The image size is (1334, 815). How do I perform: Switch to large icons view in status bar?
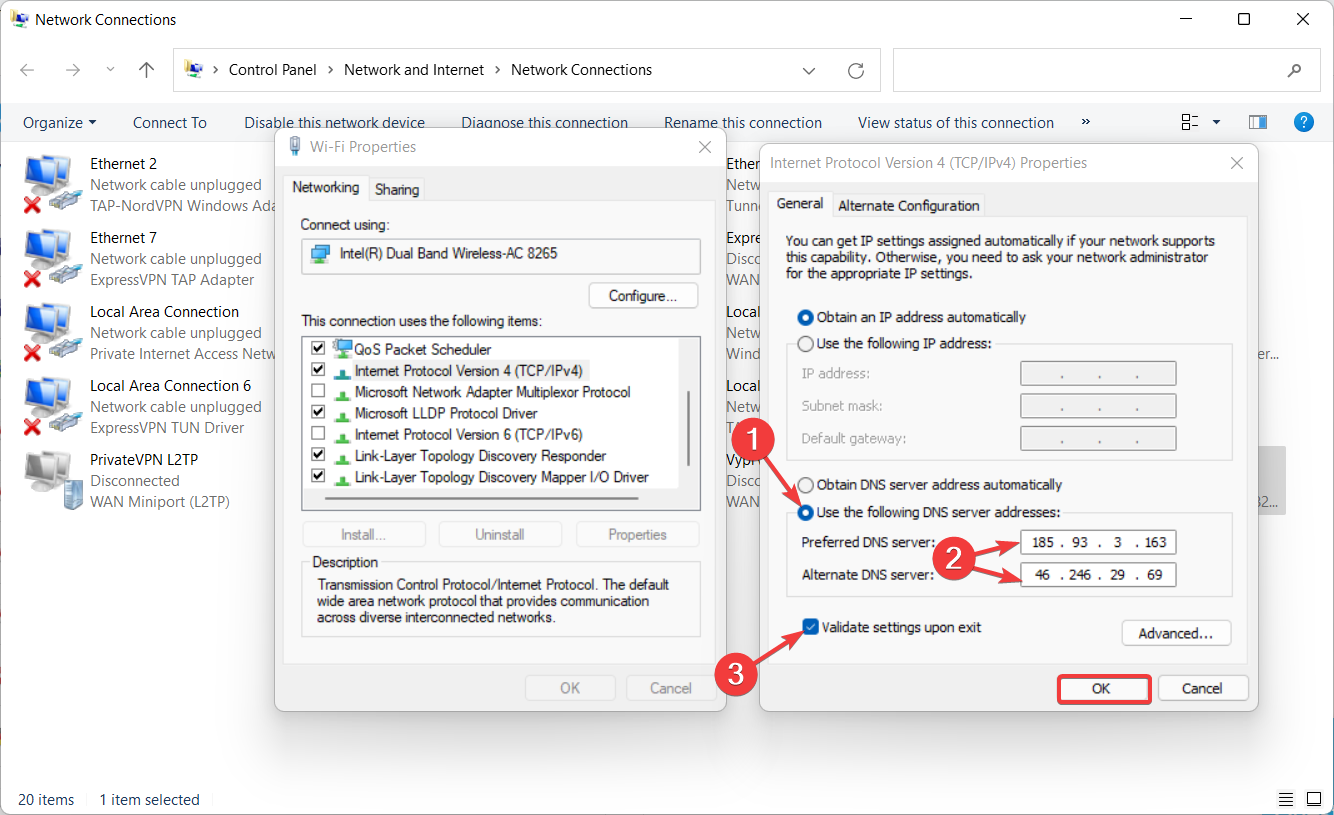(x=1313, y=799)
